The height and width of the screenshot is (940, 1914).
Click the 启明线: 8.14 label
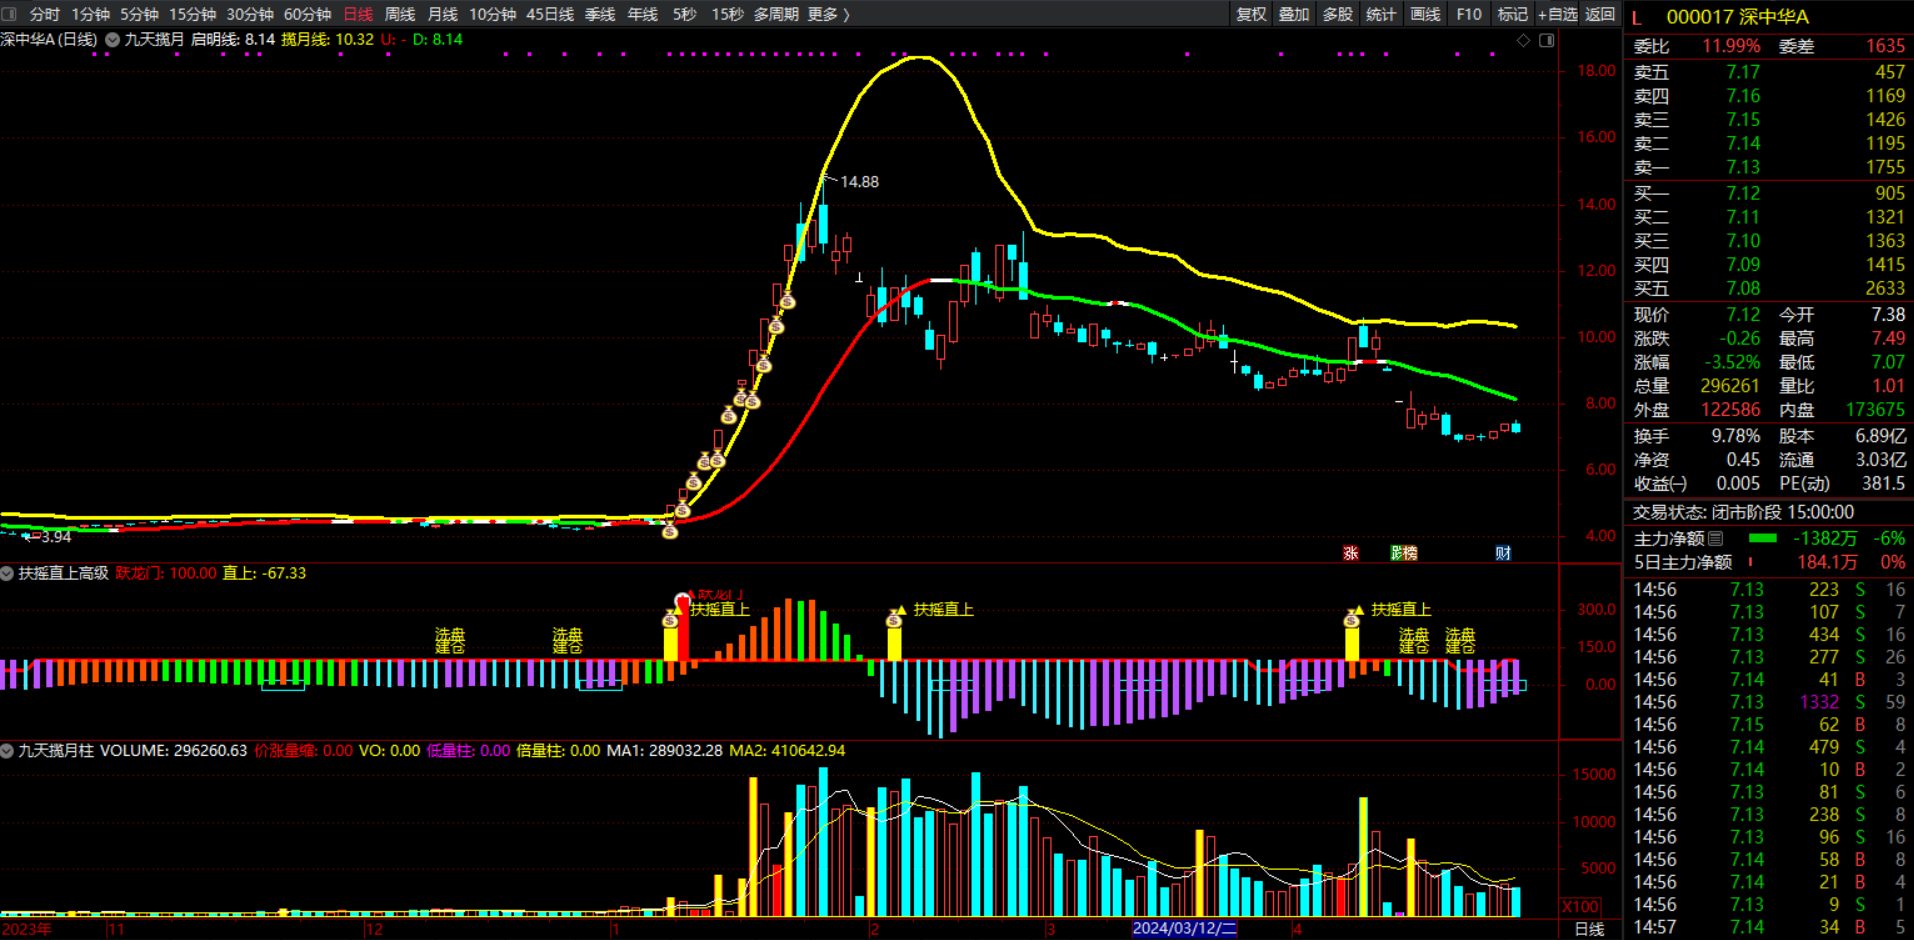[x=232, y=40]
